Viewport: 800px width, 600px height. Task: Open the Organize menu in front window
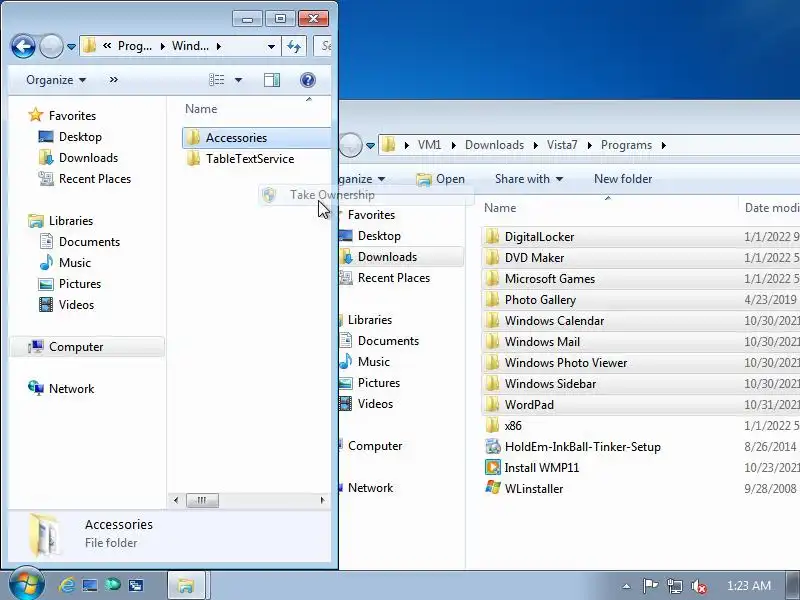(x=56, y=80)
